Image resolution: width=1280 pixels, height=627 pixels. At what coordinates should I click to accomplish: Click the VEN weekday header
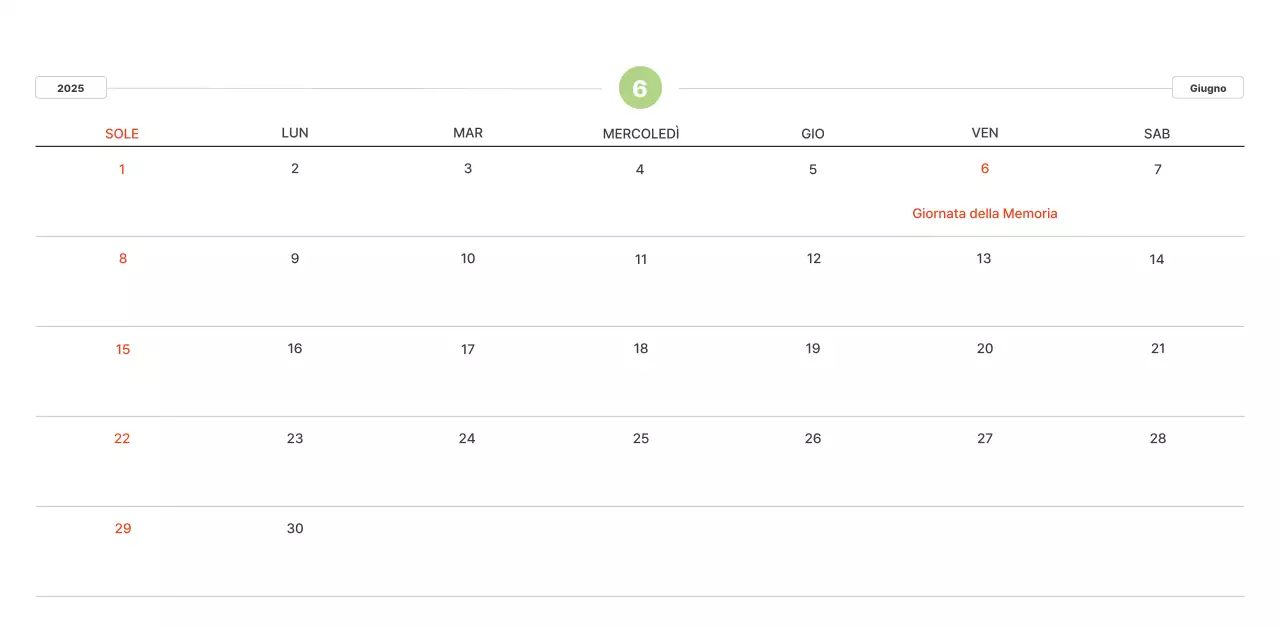pyautogui.click(x=985, y=133)
